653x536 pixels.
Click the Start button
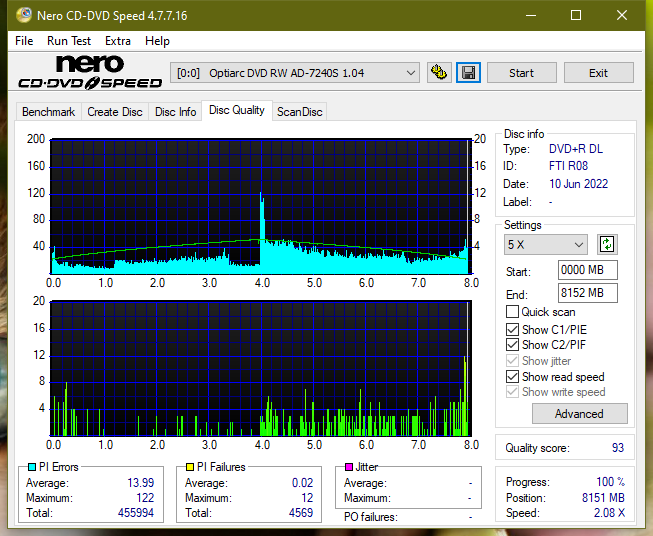521,73
